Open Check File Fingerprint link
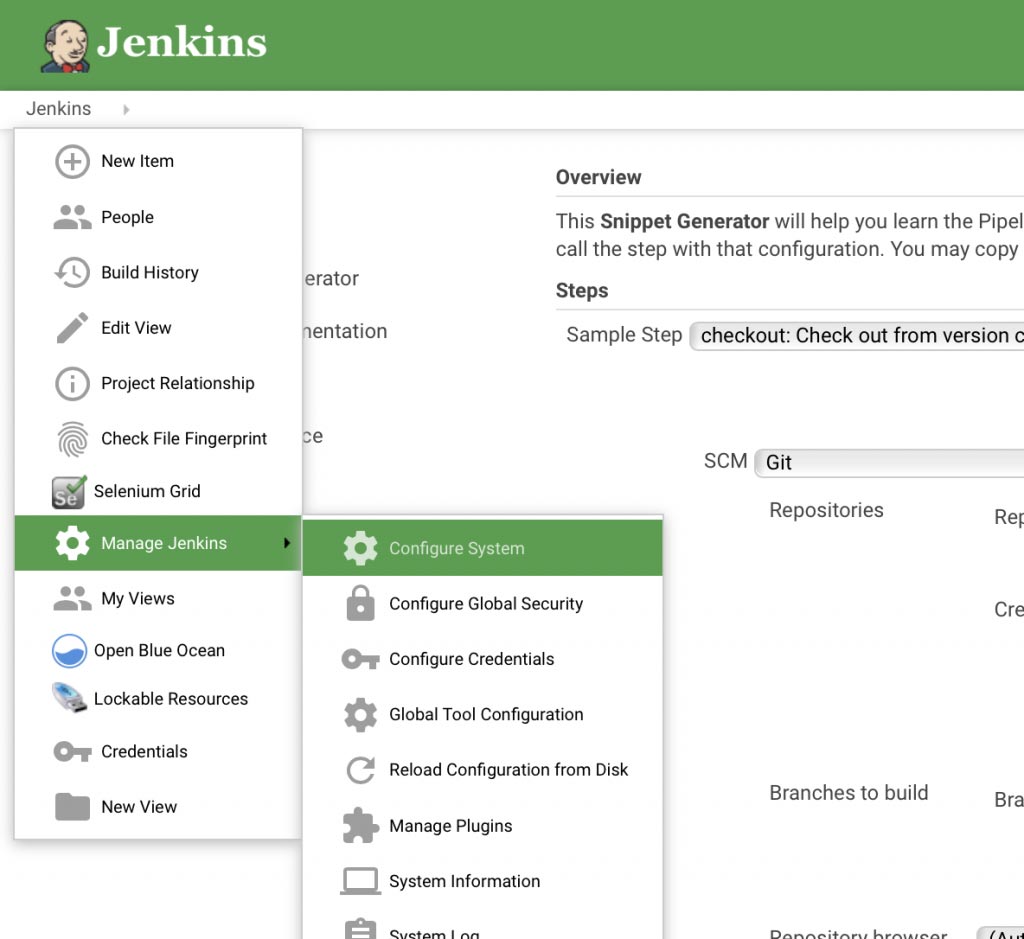 coord(184,439)
